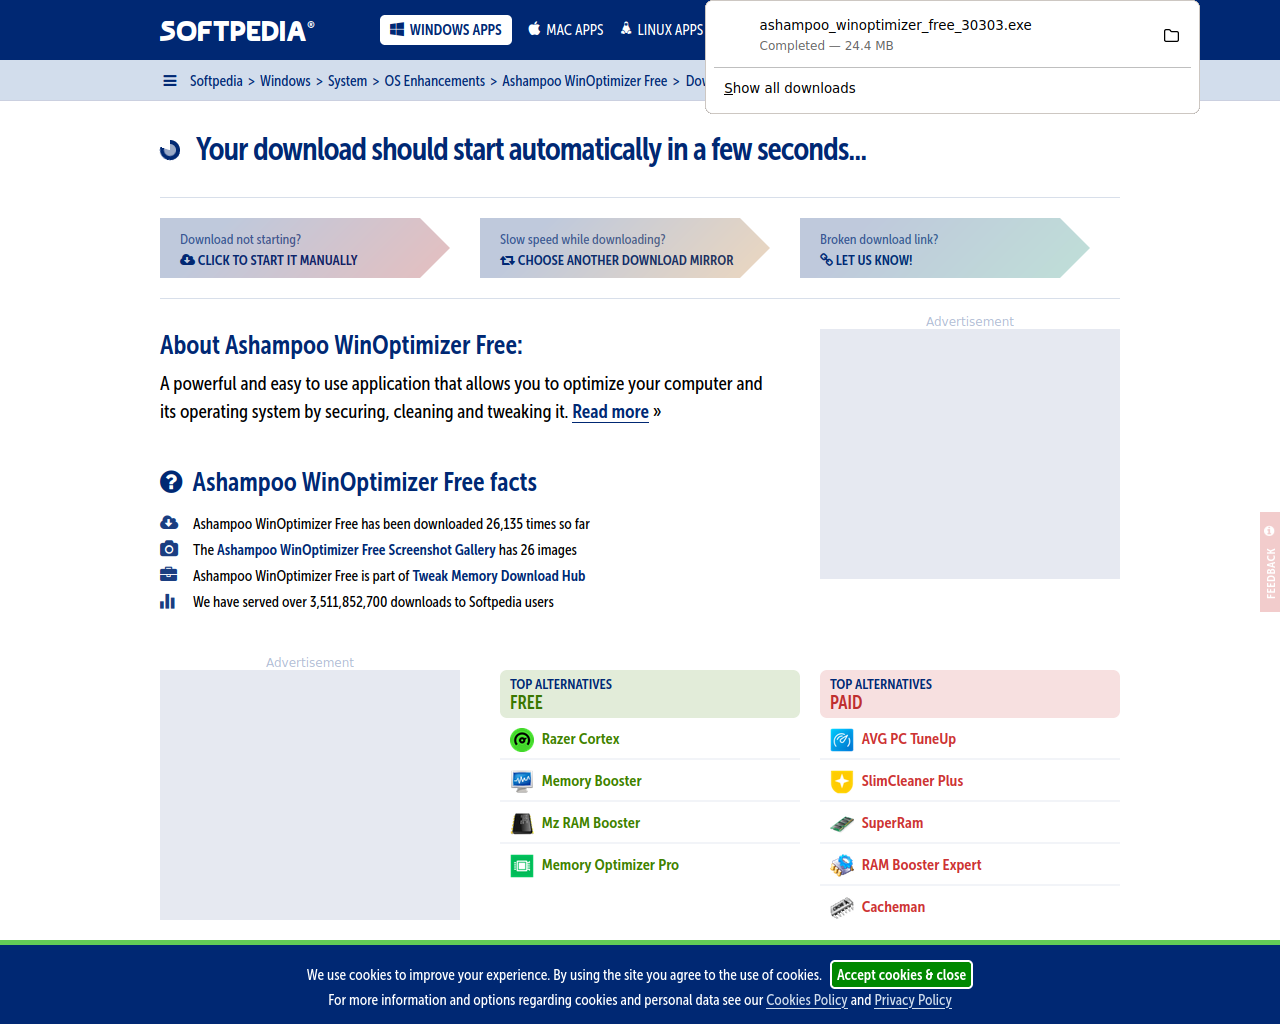Click the question mark facts icon
The image size is (1280, 1024).
(171, 482)
